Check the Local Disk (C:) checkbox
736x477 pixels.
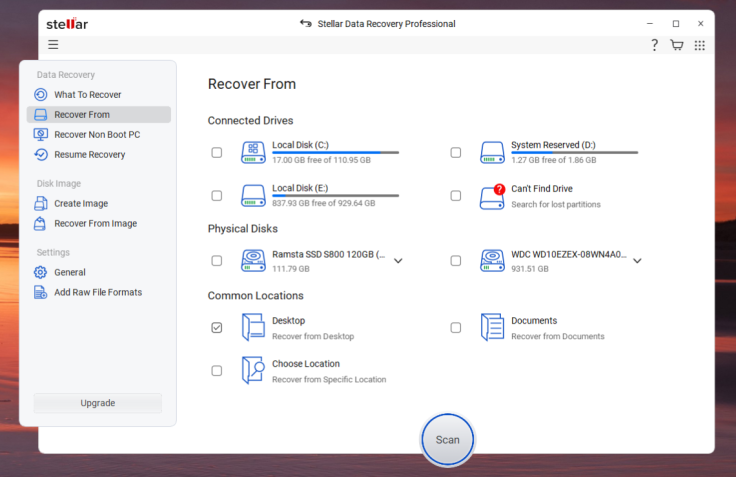tap(217, 153)
